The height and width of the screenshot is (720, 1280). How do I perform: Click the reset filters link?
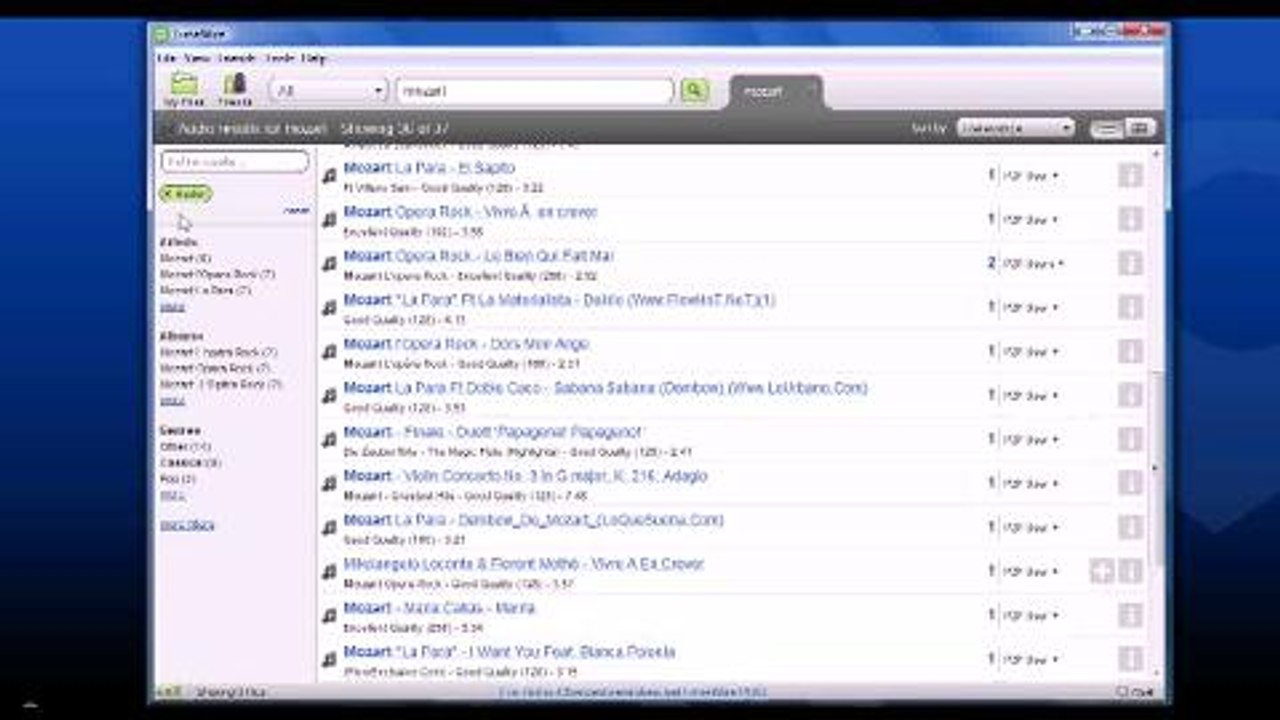(297, 211)
